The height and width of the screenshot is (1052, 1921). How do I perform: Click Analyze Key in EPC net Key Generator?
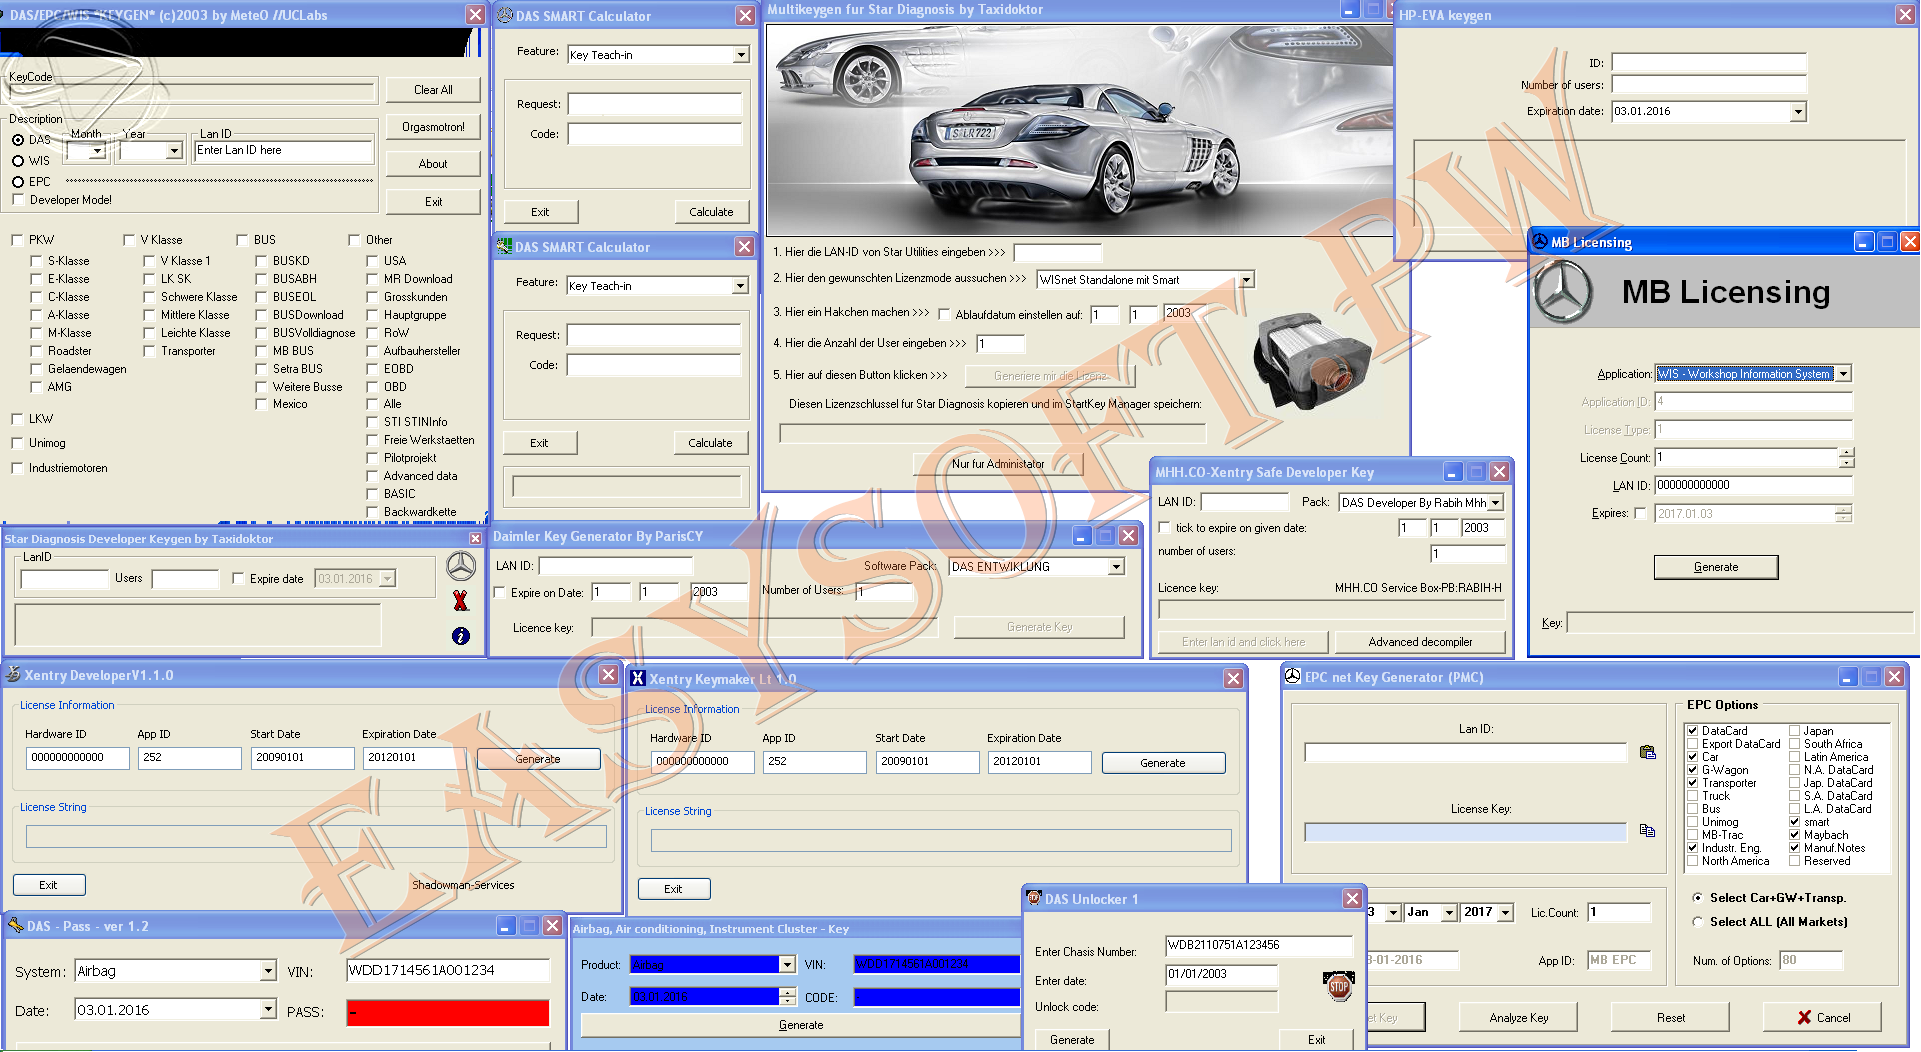pyautogui.click(x=1518, y=1018)
